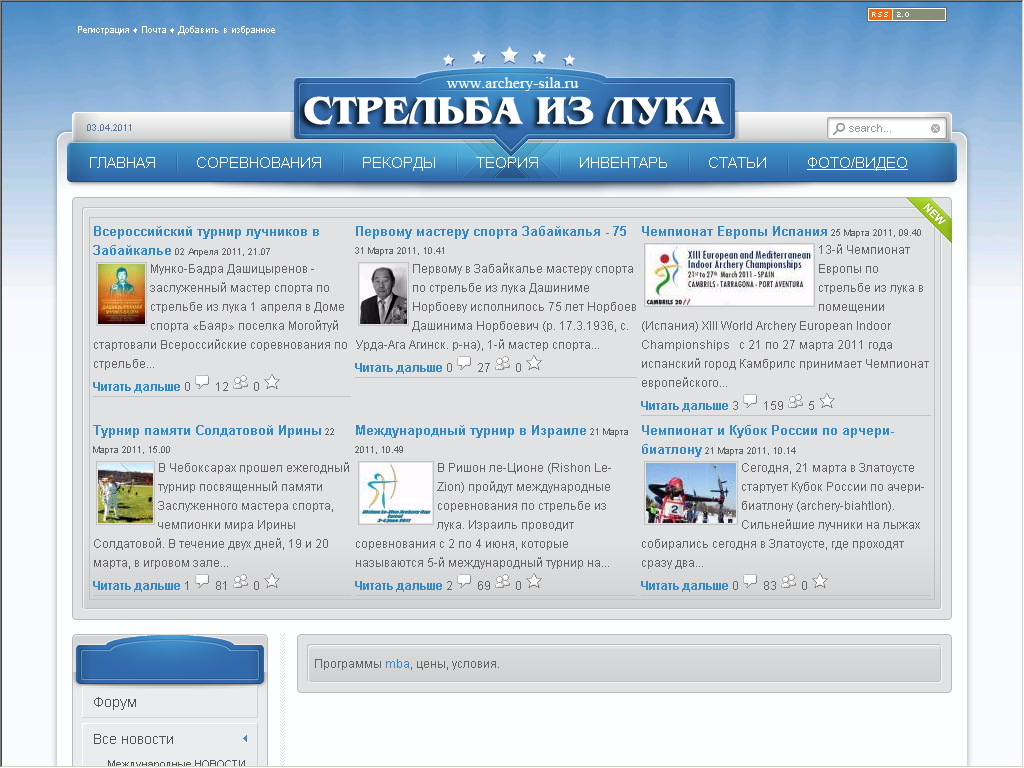The width and height of the screenshot is (1024, 768).
Task: Click the Стрельба из лука site logo
Action: click(514, 108)
